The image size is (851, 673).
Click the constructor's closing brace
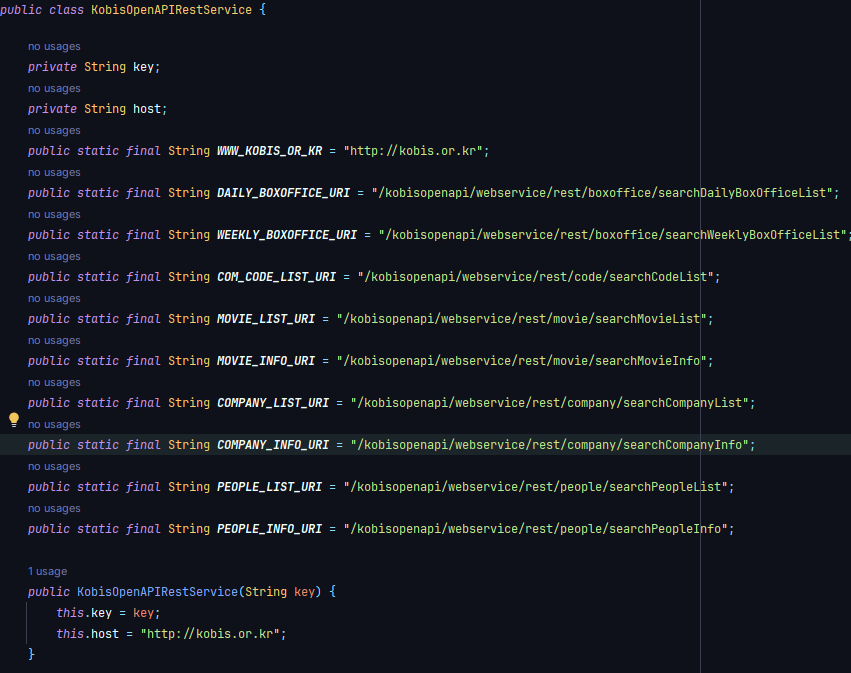pos(31,655)
